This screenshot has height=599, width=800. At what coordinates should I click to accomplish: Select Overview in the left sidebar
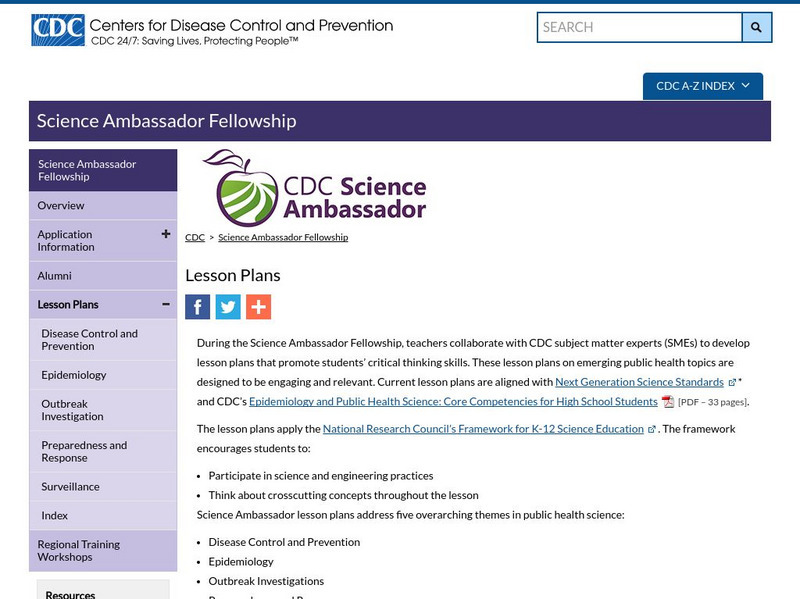[61, 205]
